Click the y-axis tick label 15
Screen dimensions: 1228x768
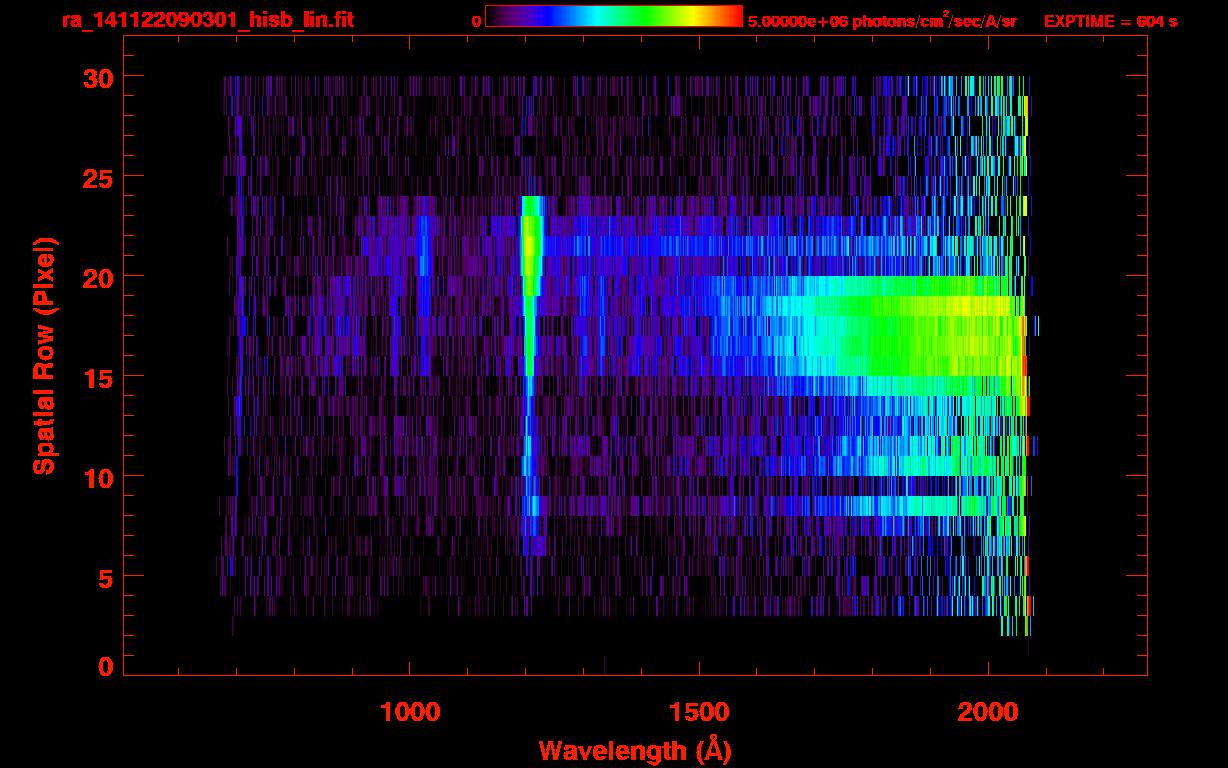pyautogui.click(x=97, y=377)
